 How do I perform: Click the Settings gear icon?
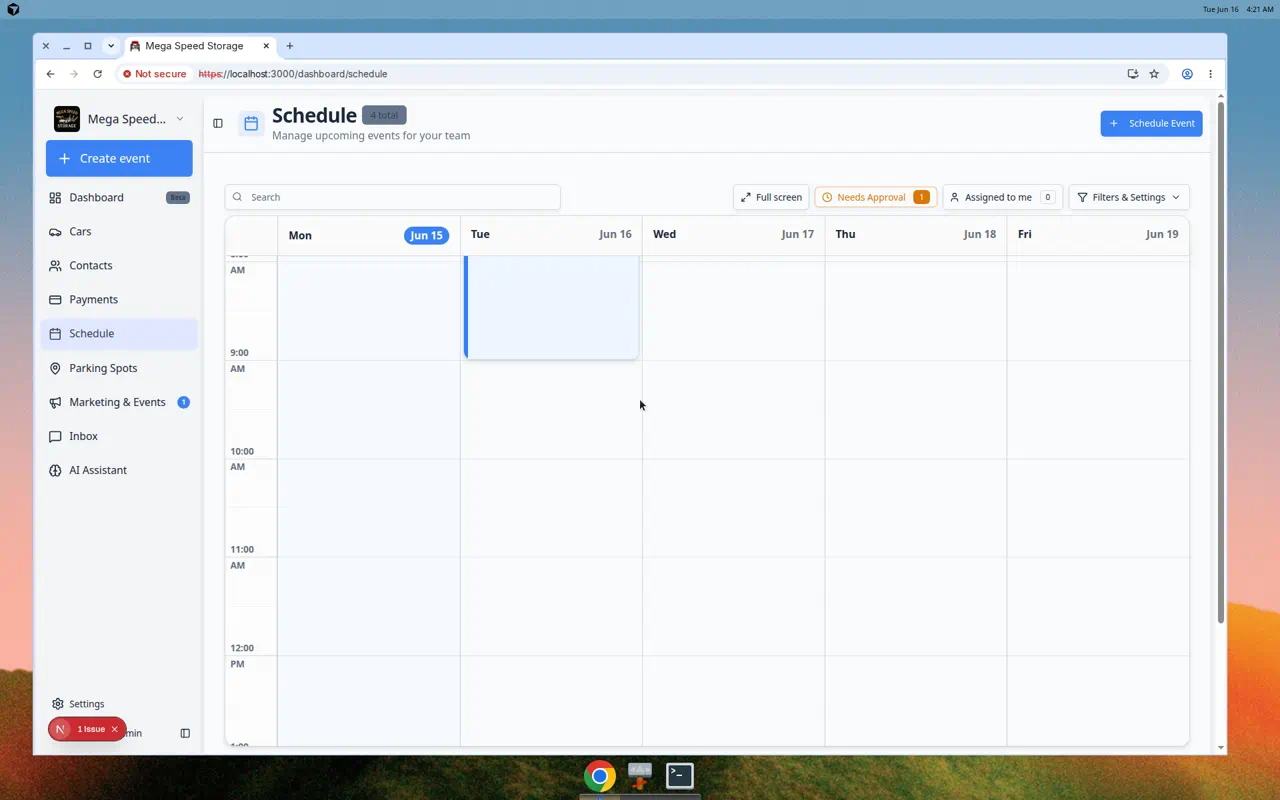click(58, 704)
